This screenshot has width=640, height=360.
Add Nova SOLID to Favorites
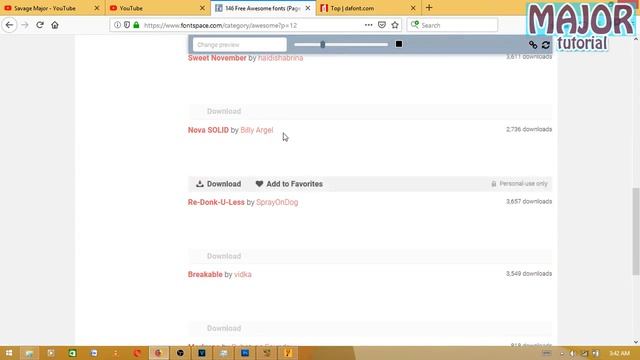pos(289,184)
